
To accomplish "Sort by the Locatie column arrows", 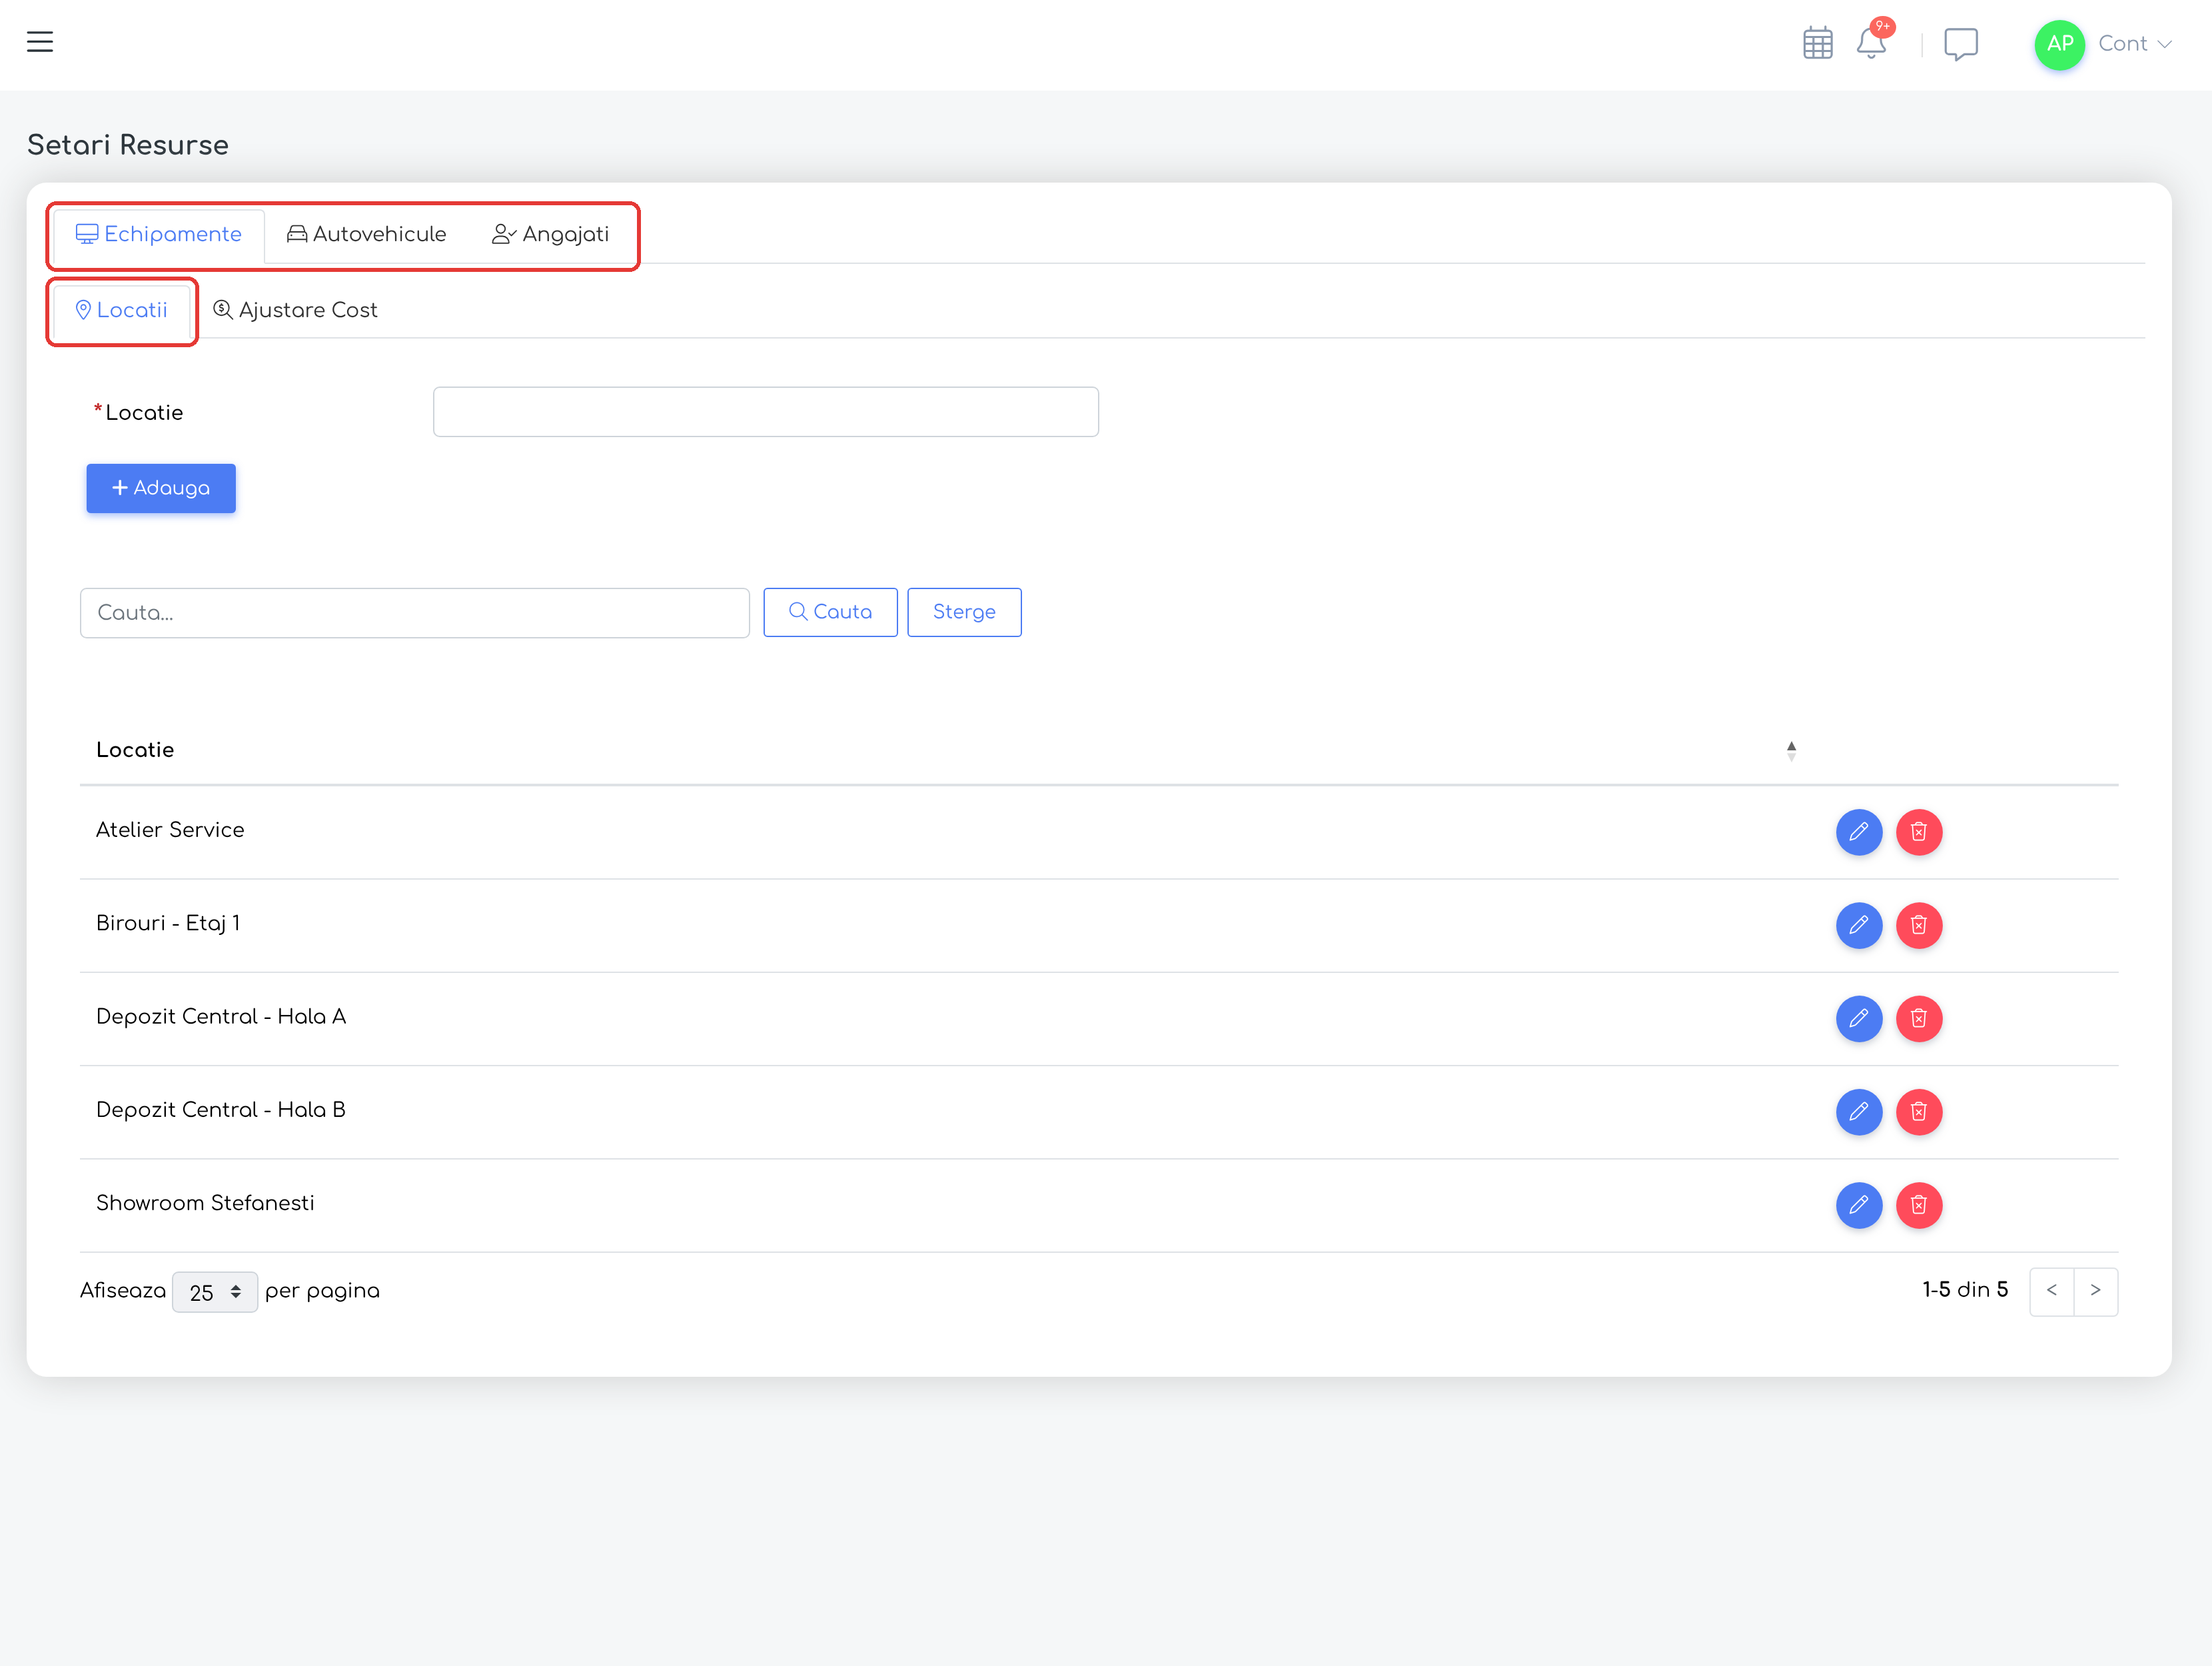I will point(1791,751).
